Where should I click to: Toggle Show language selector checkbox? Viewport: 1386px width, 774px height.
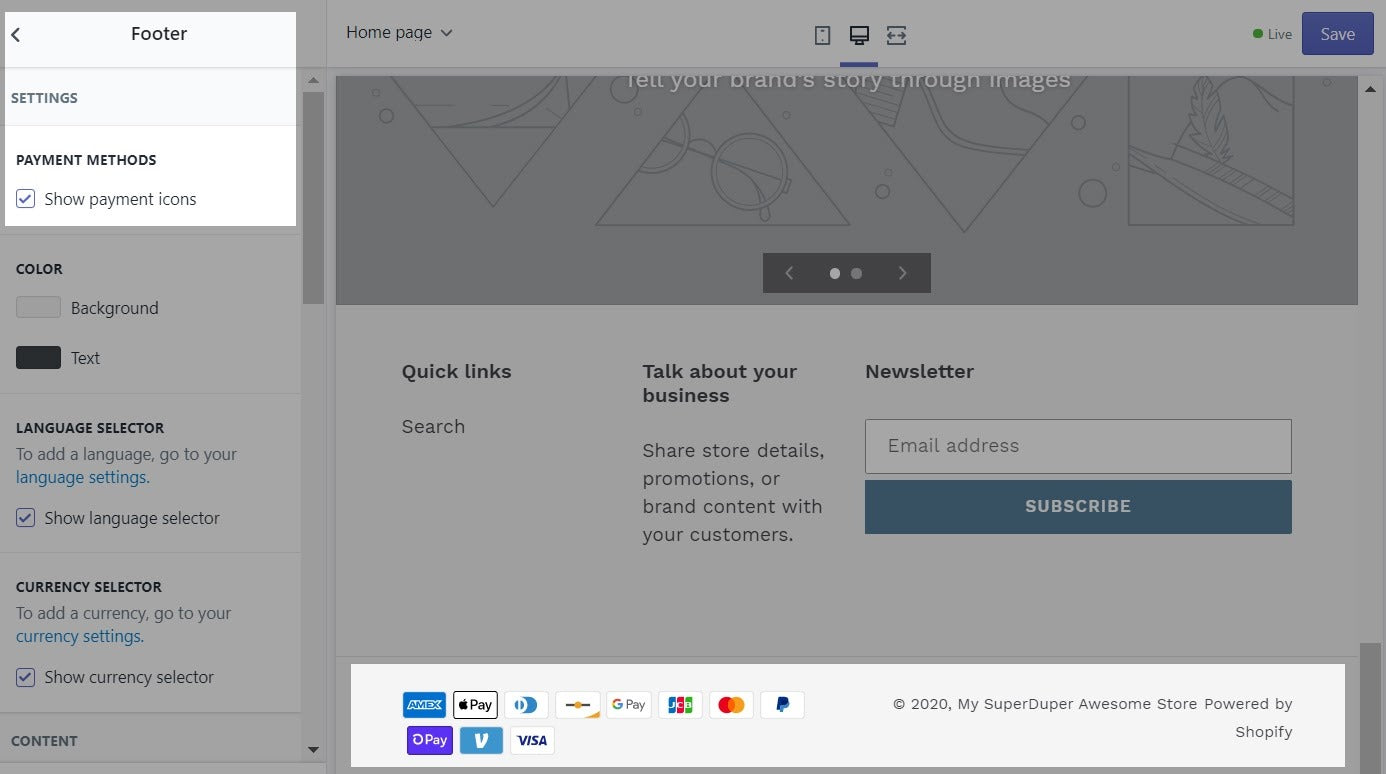click(x=26, y=518)
